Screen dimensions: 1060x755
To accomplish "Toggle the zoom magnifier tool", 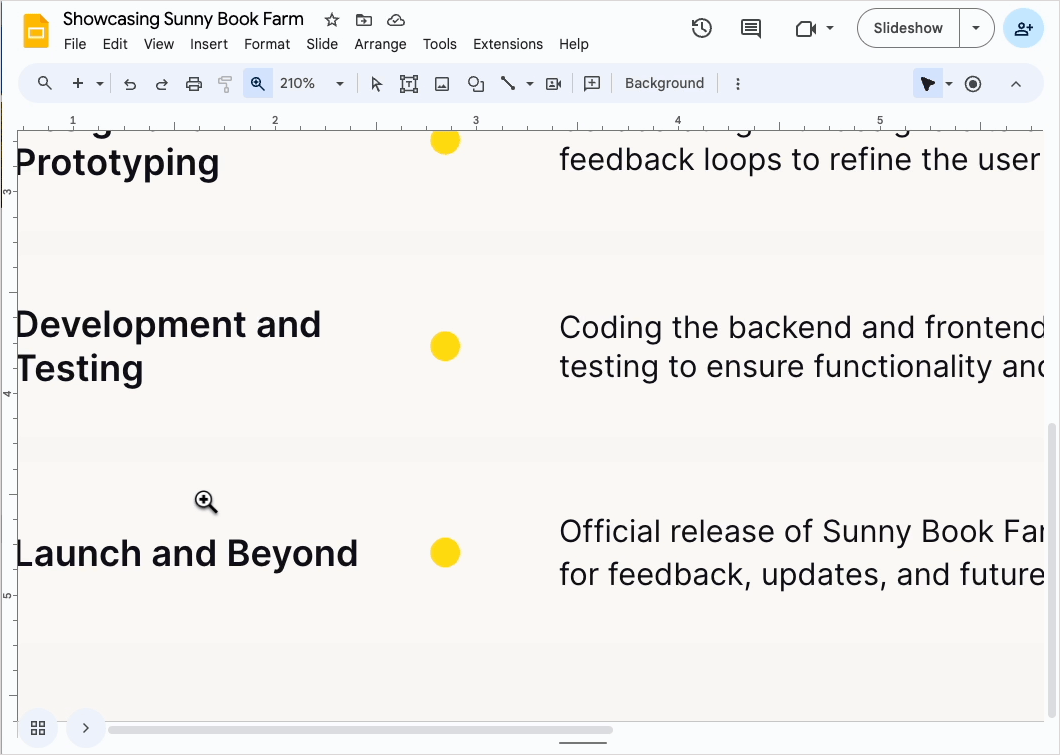I will pyautogui.click(x=258, y=84).
